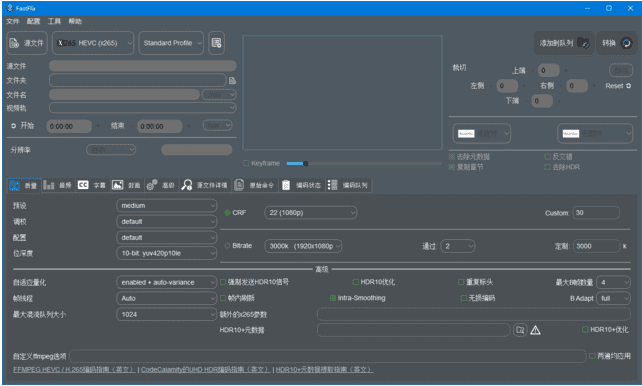642x386 pixels.
Task: Open the 编码状态 encoding status tab
Action: pos(301,185)
